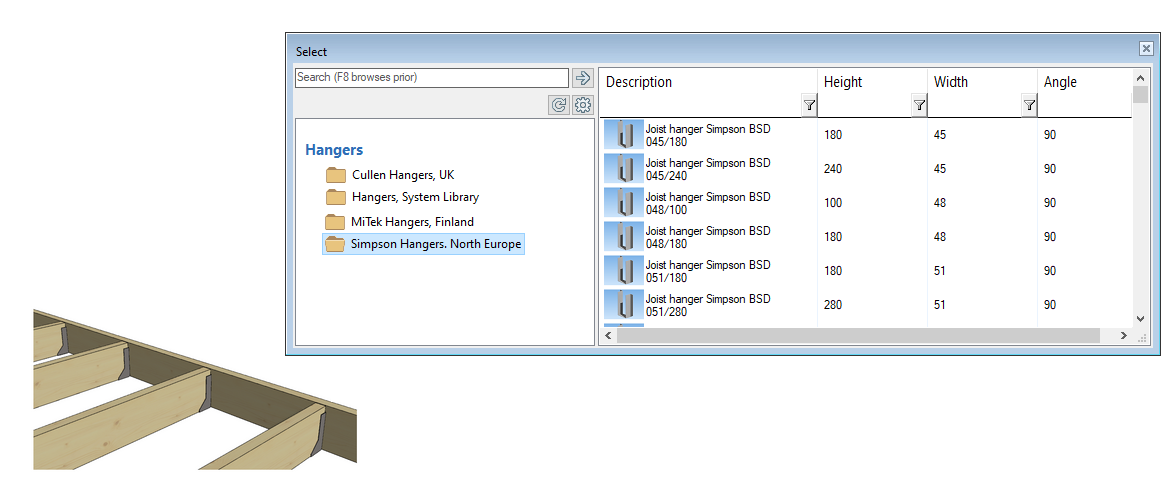Click into the search input field
The width and height of the screenshot is (1171, 487).
tap(431, 77)
